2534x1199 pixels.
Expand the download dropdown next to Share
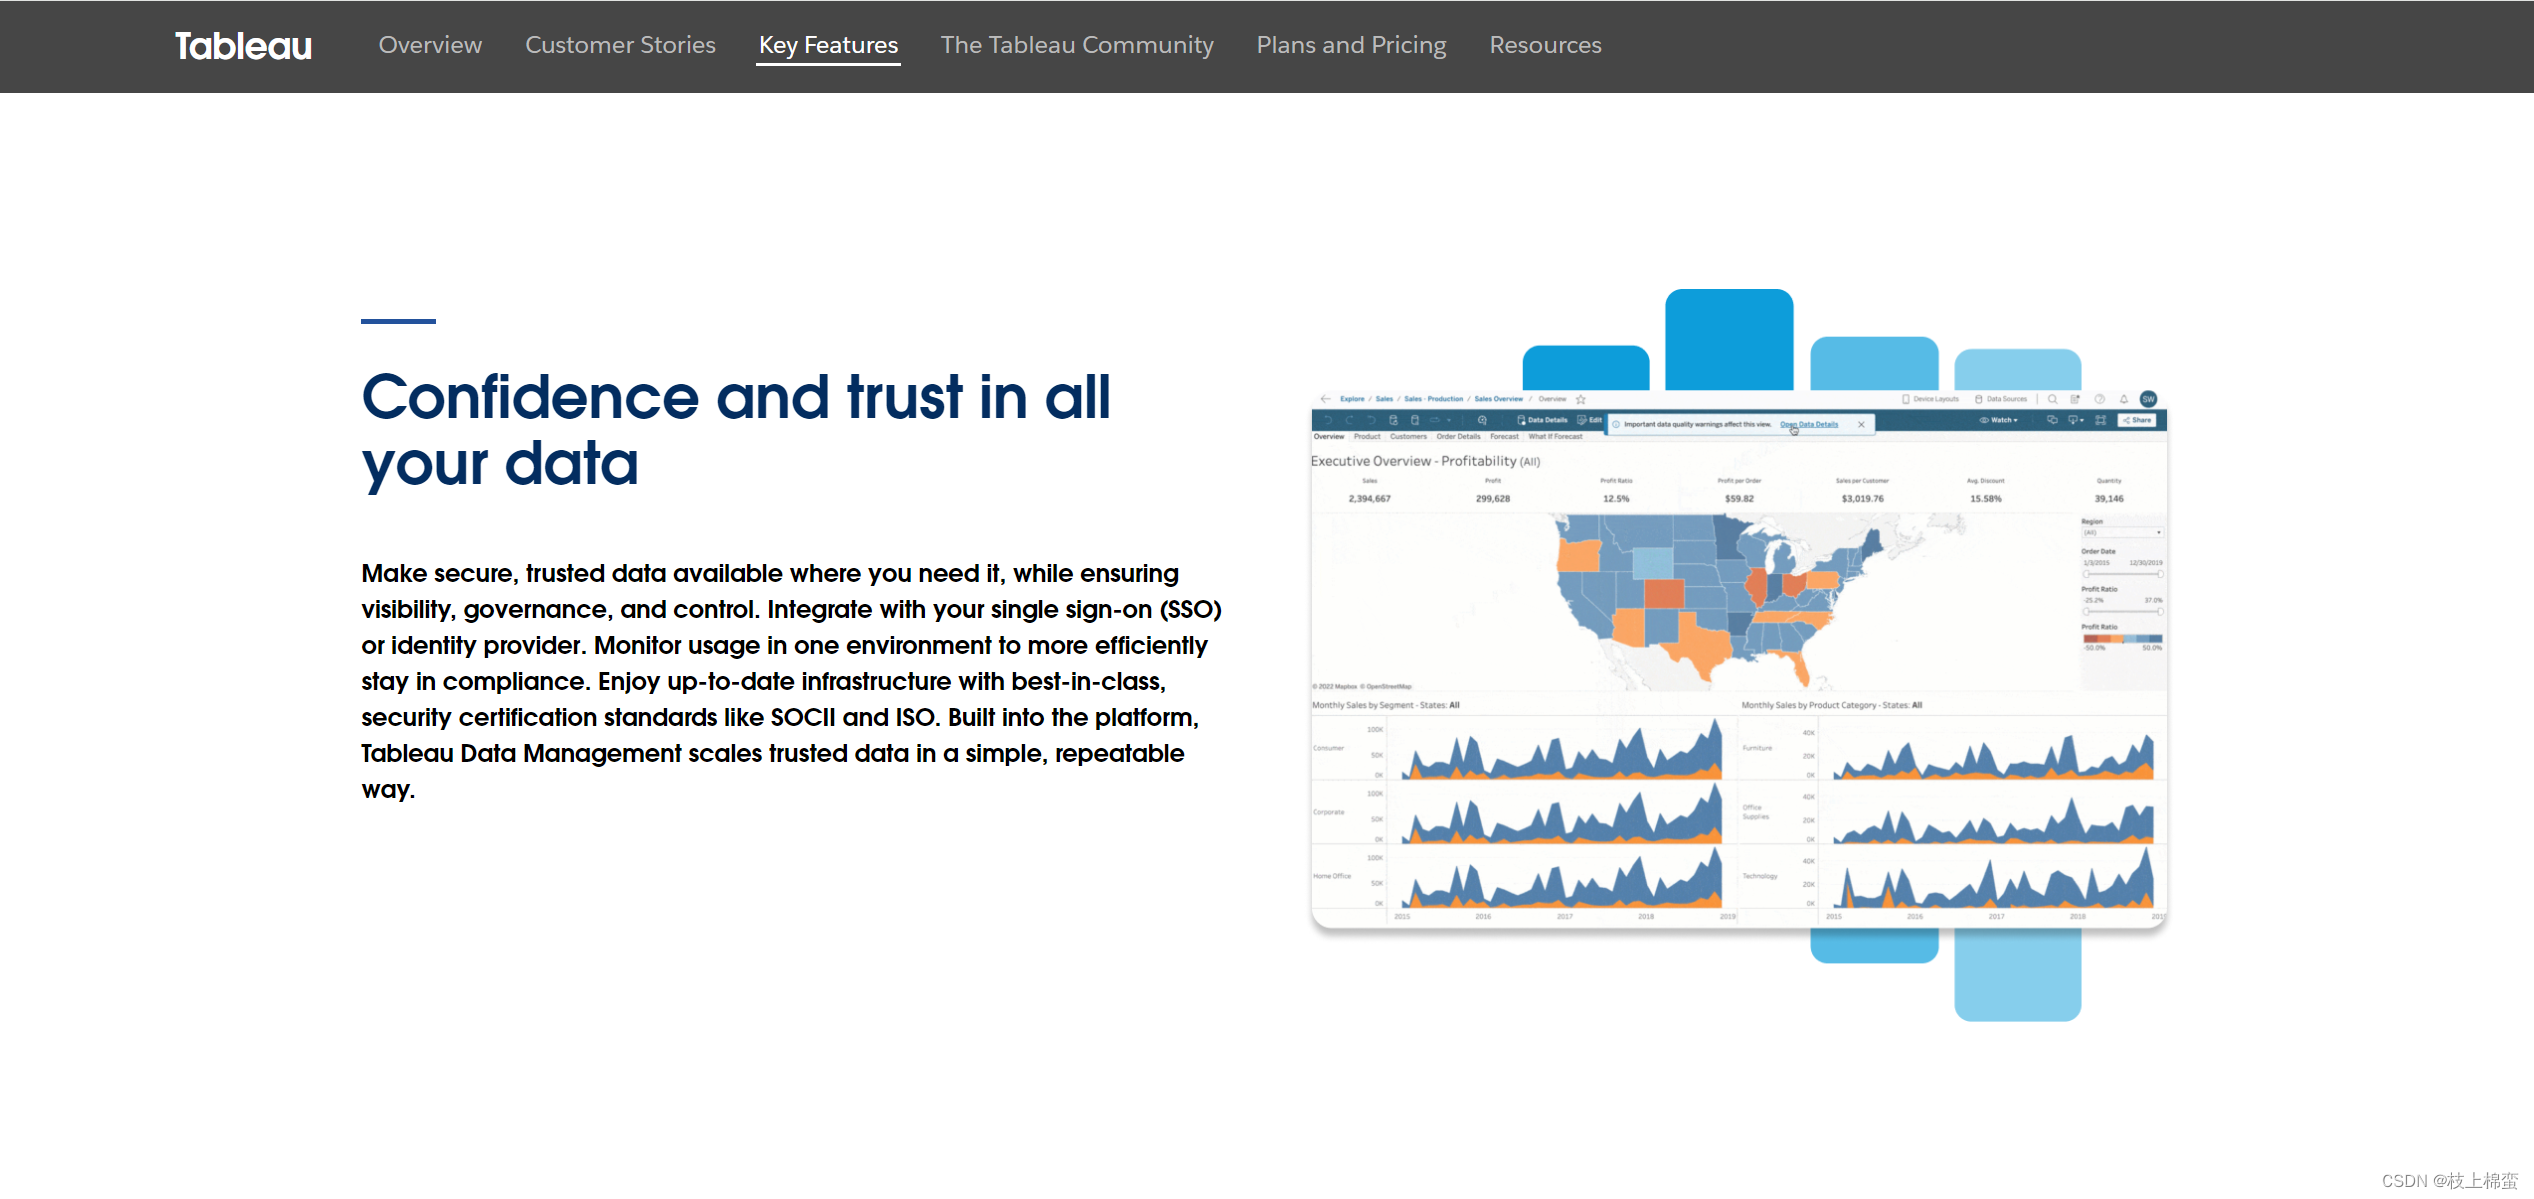coord(2076,420)
